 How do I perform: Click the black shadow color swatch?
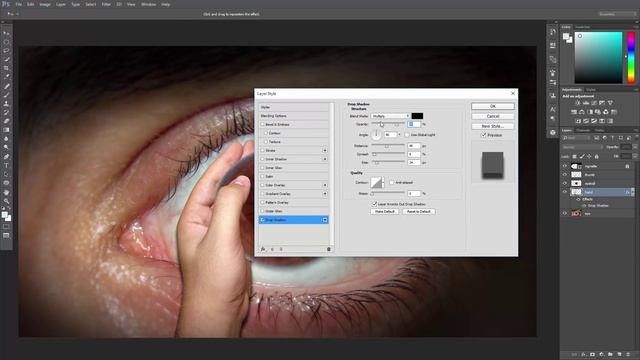(417, 116)
